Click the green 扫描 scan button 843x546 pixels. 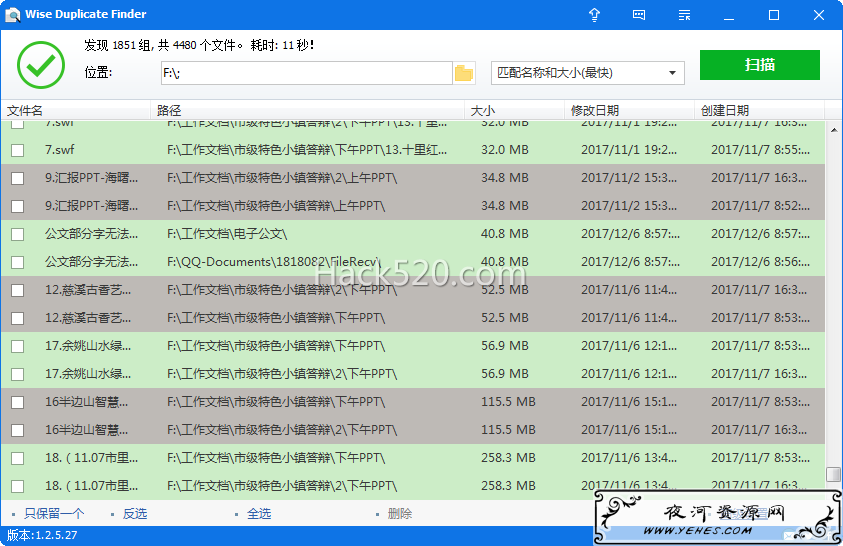tap(760, 65)
